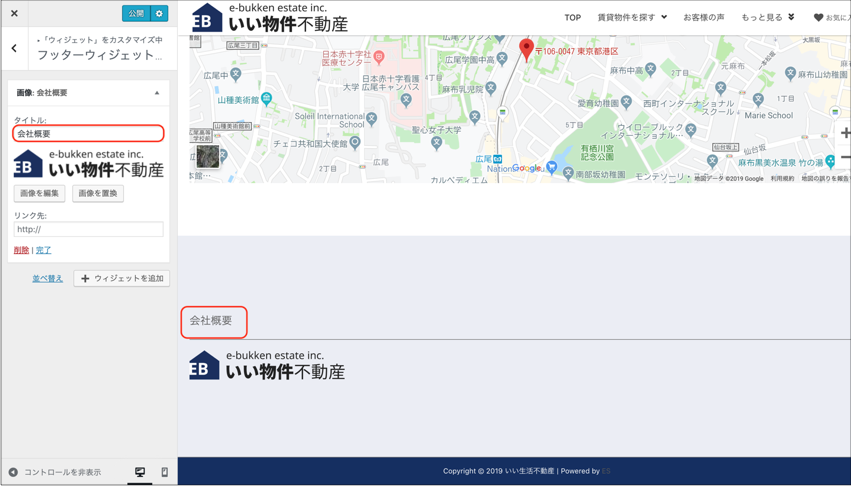Click the 画像を置換 button
851x486 pixels.
click(98, 193)
